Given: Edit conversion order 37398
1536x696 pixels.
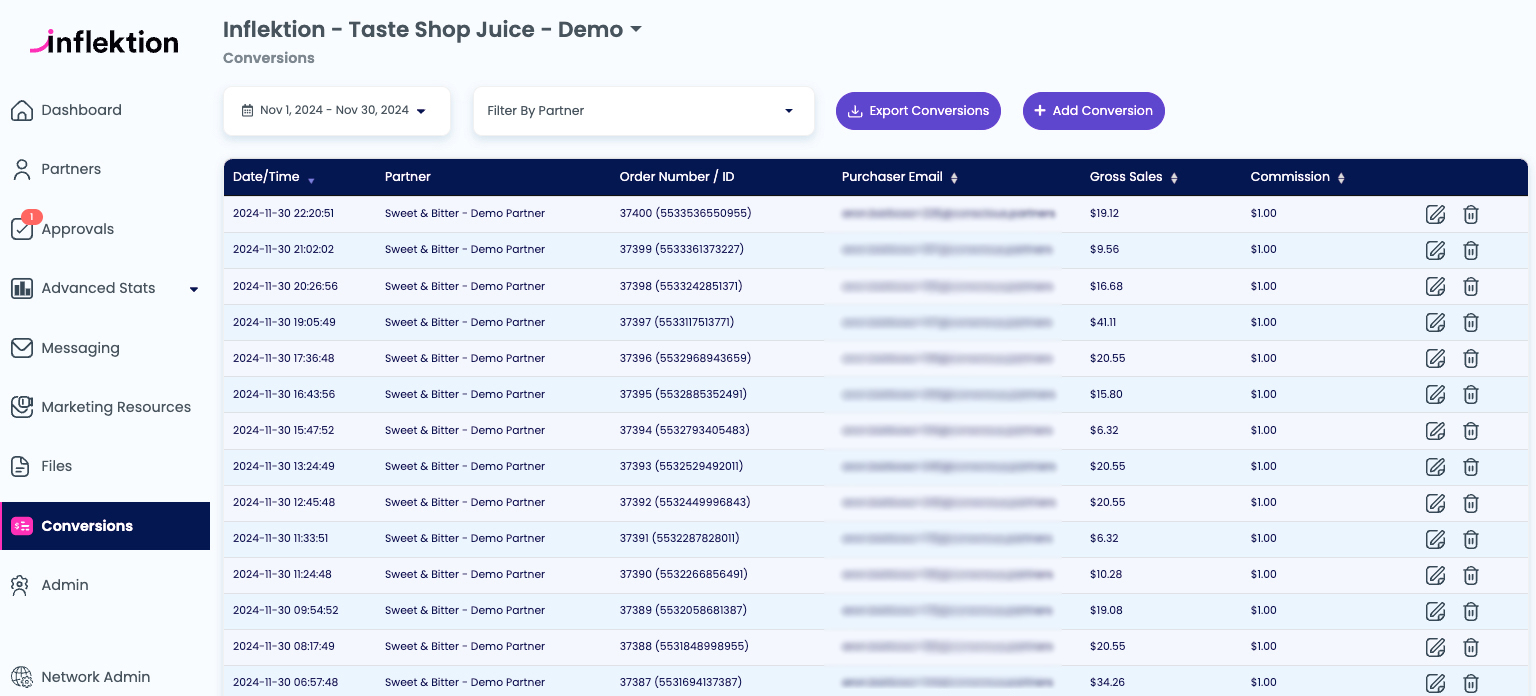Looking at the screenshot, I should tap(1435, 286).
